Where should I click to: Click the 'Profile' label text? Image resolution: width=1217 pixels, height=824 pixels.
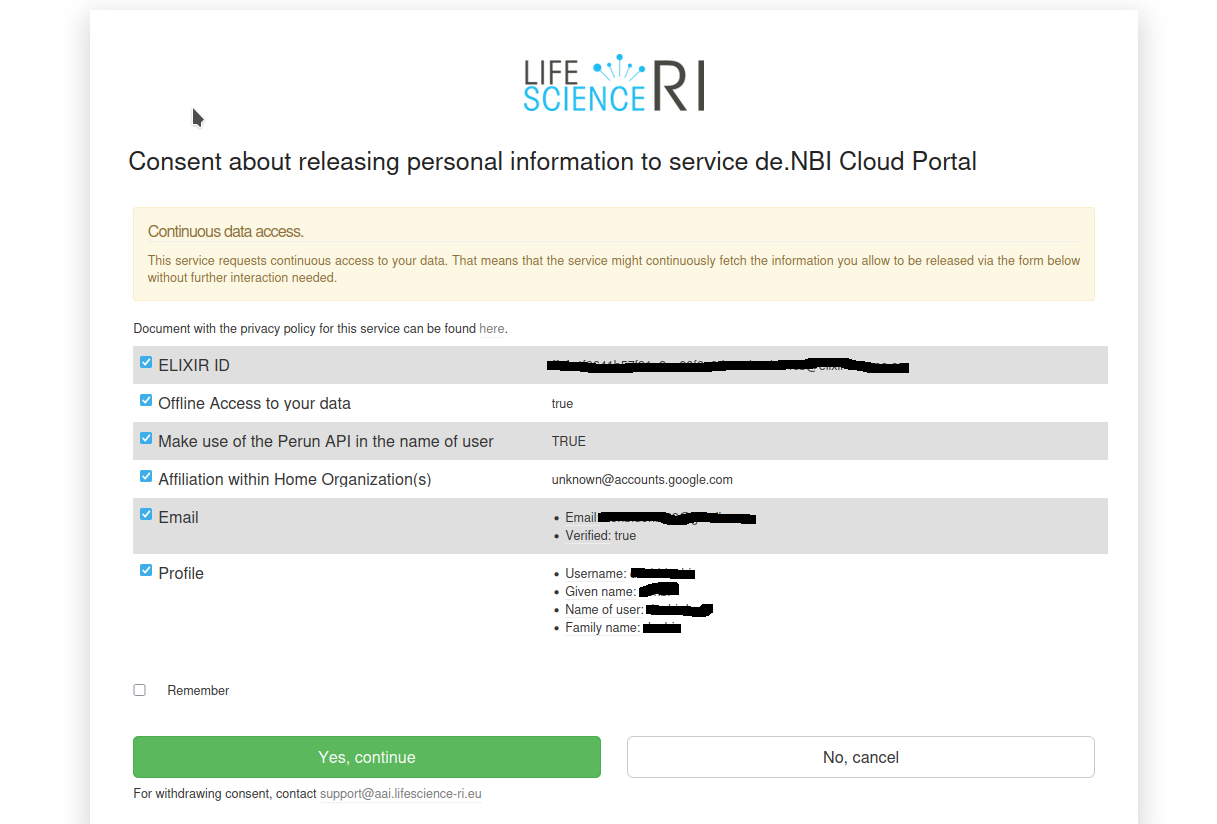pyautogui.click(x=181, y=573)
